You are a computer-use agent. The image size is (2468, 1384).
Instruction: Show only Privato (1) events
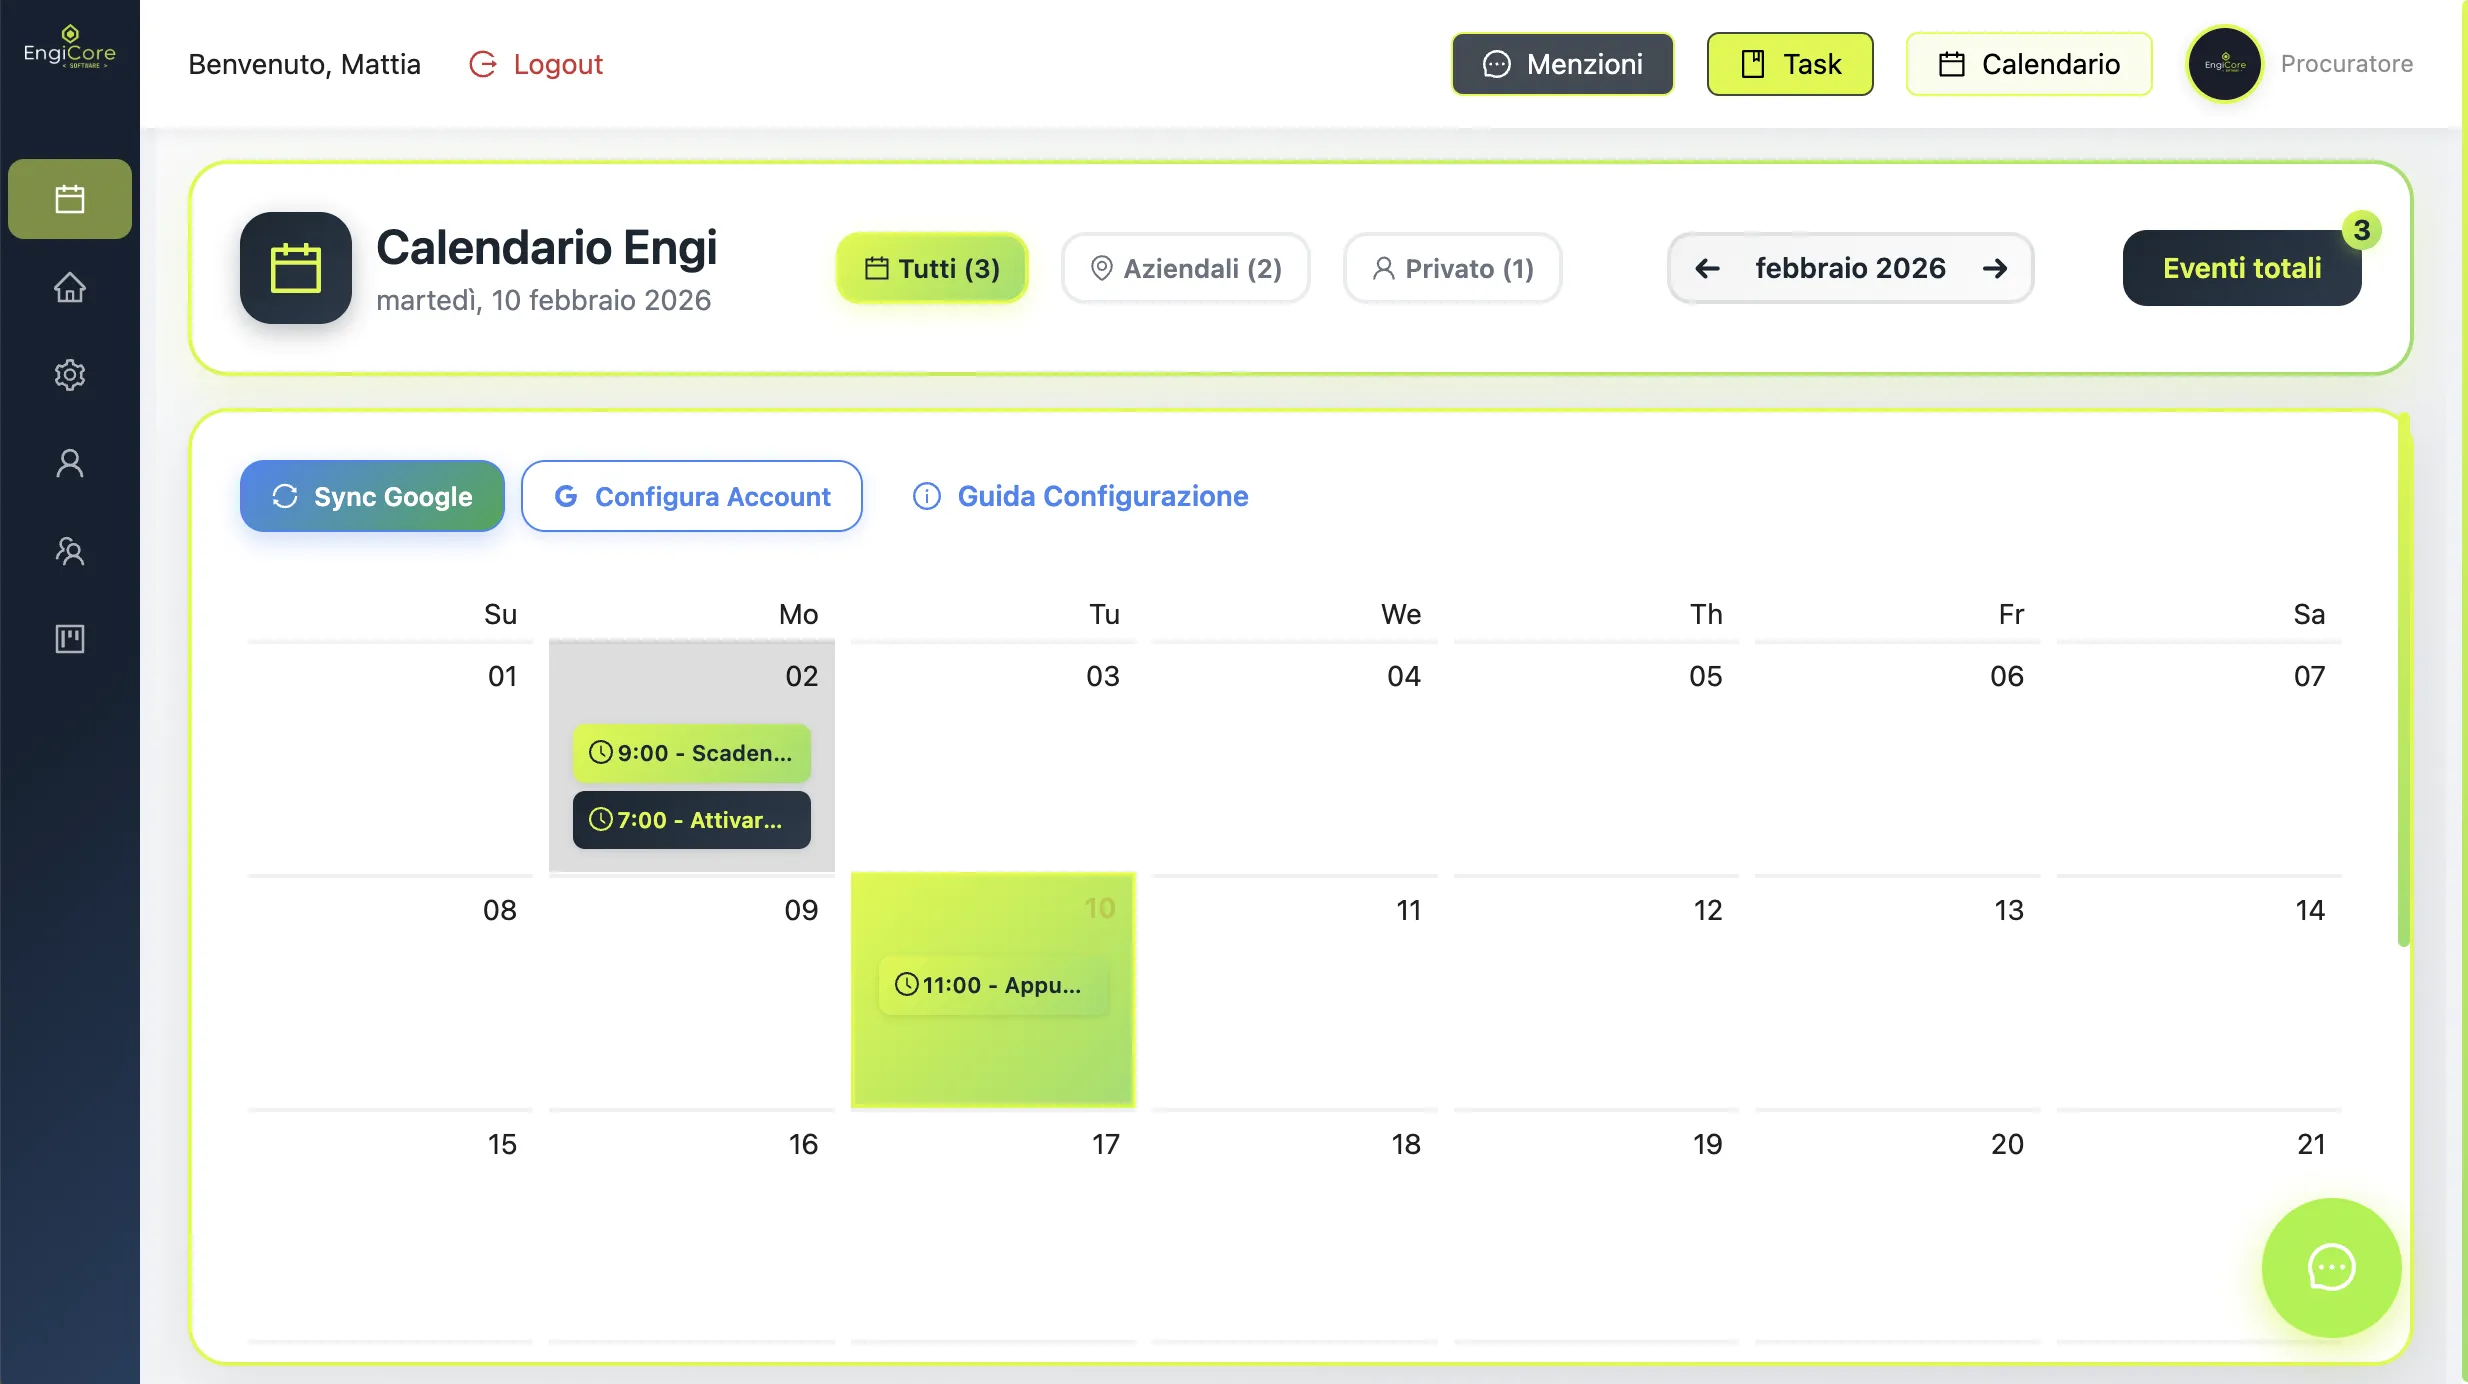pyautogui.click(x=1453, y=268)
